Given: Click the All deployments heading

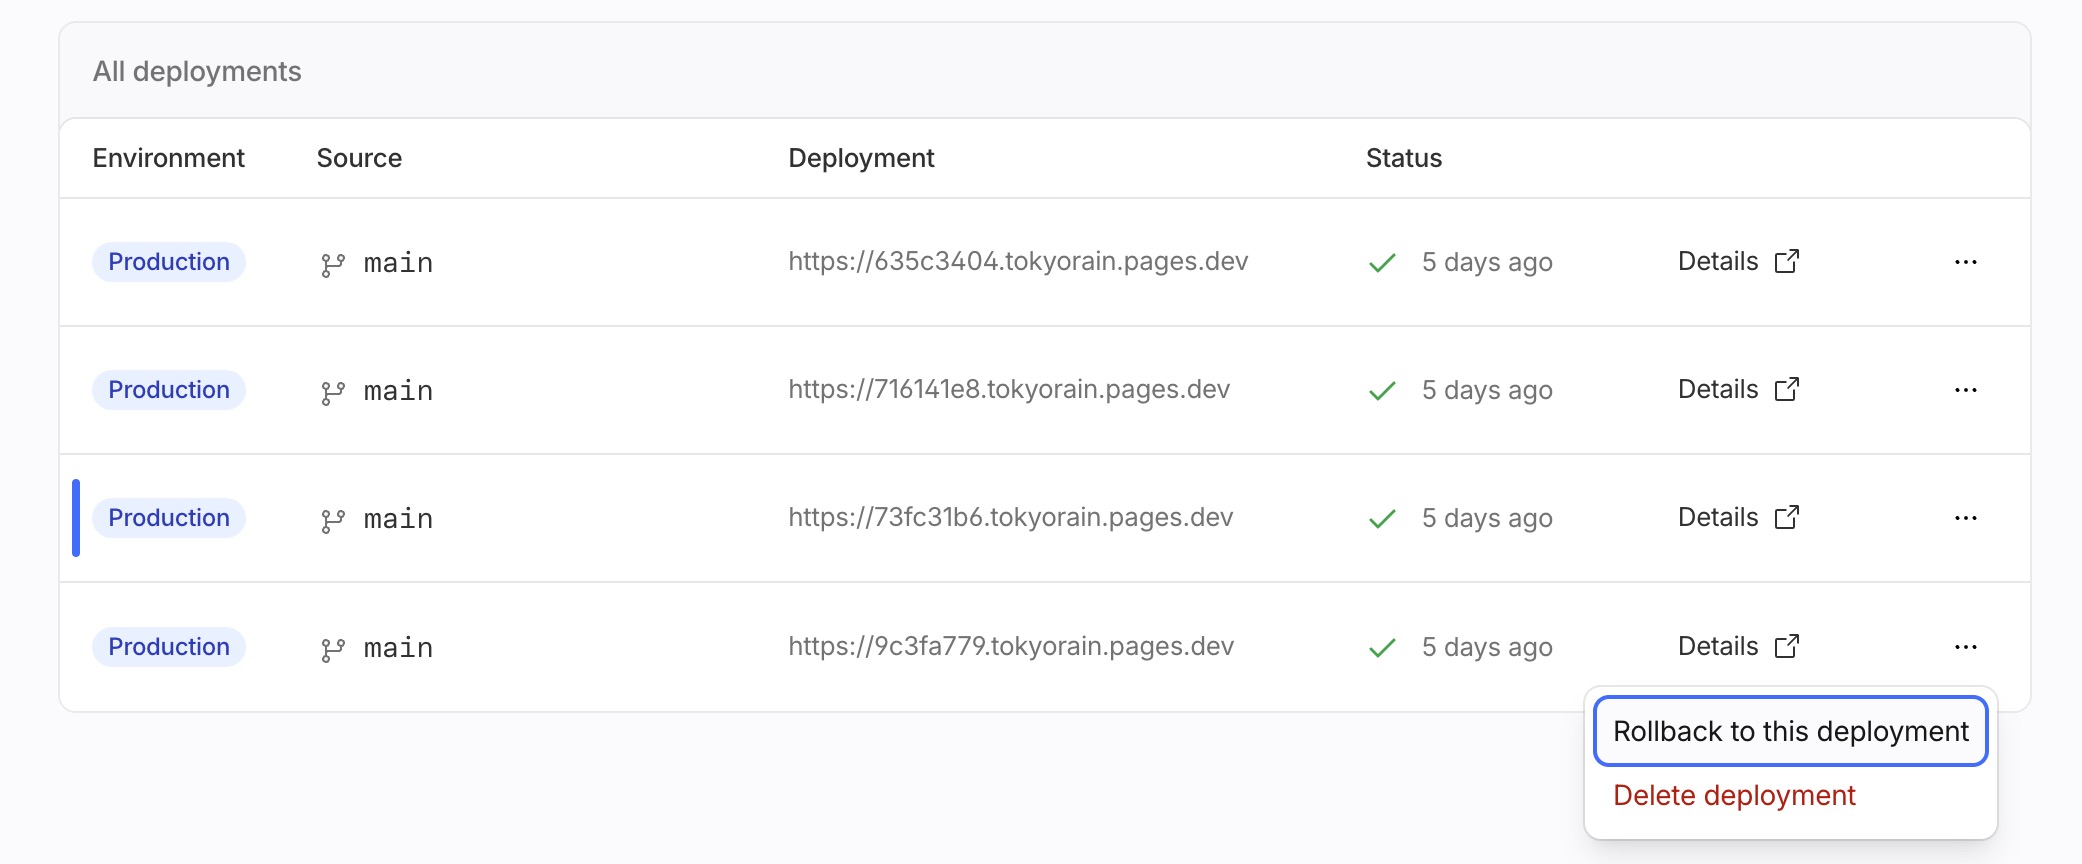Looking at the screenshot, I should (x=197, y=71).
